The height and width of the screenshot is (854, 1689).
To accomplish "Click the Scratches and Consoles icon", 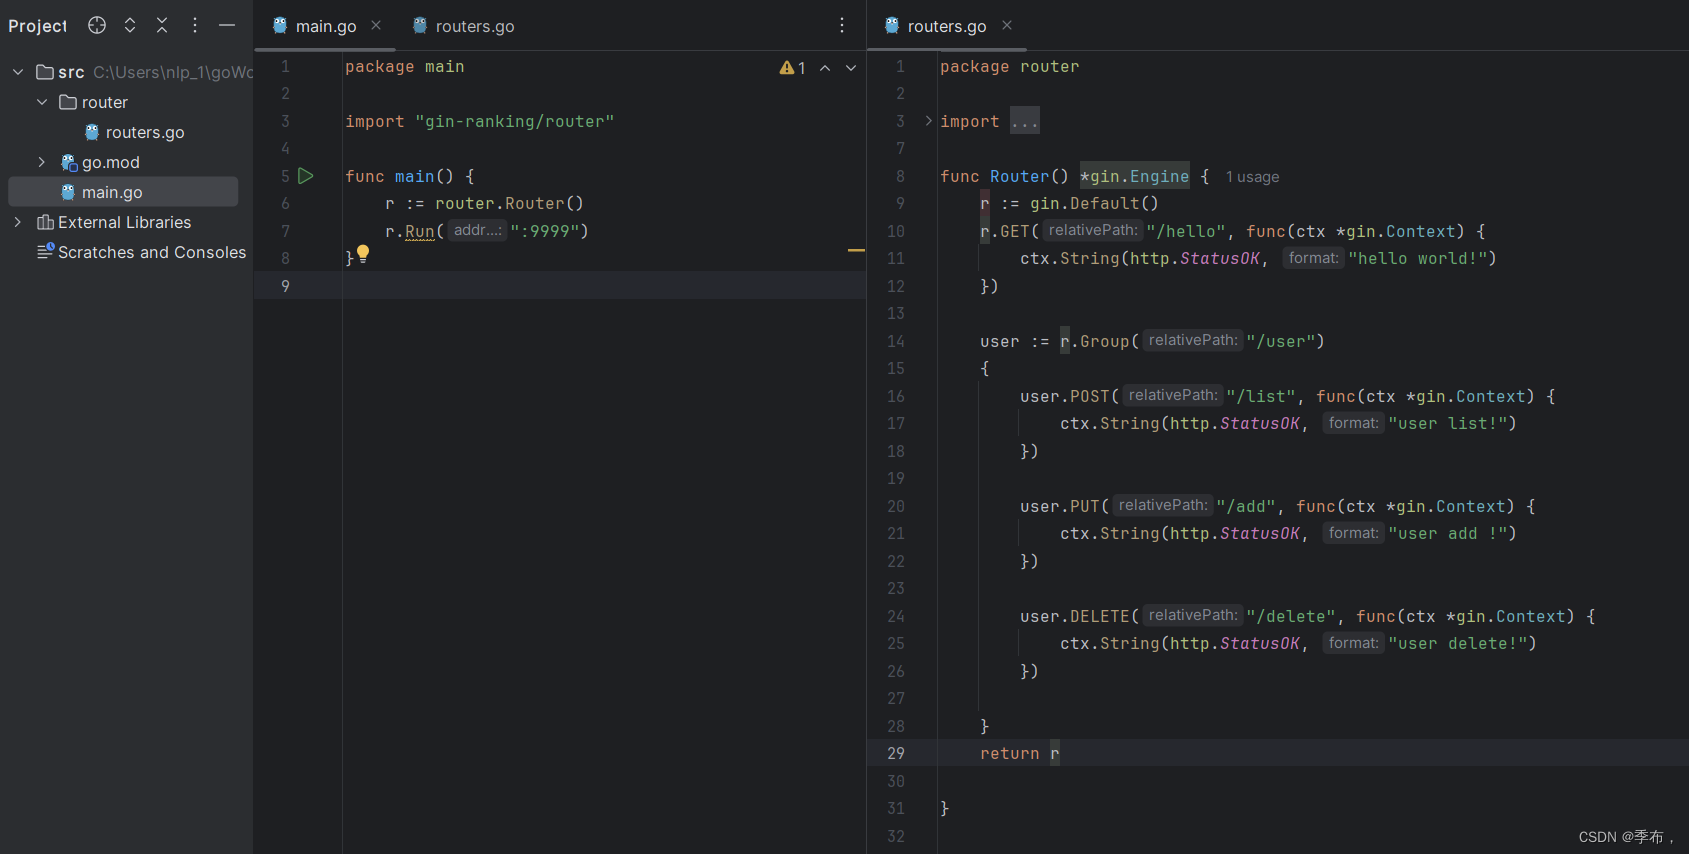I will pyautogui.click(x=45, y=251).
